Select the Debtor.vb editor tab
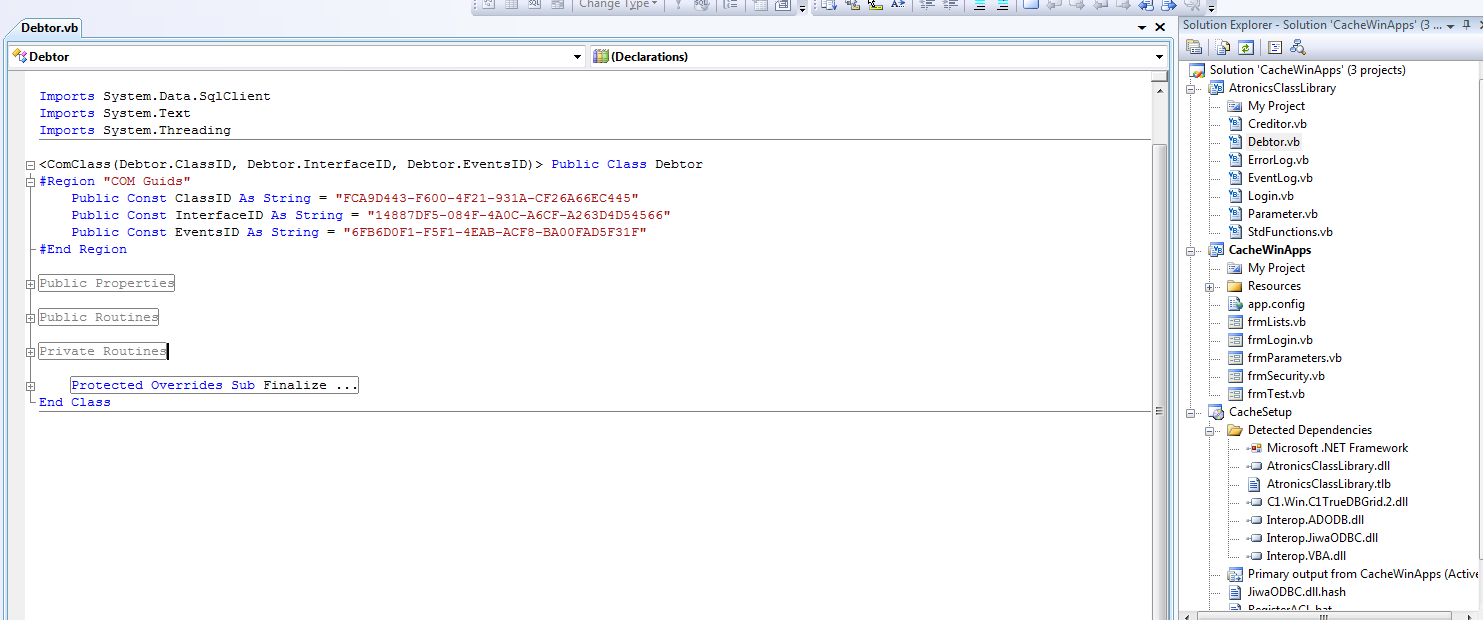The image size is (1483, 620). coord(50,28)
